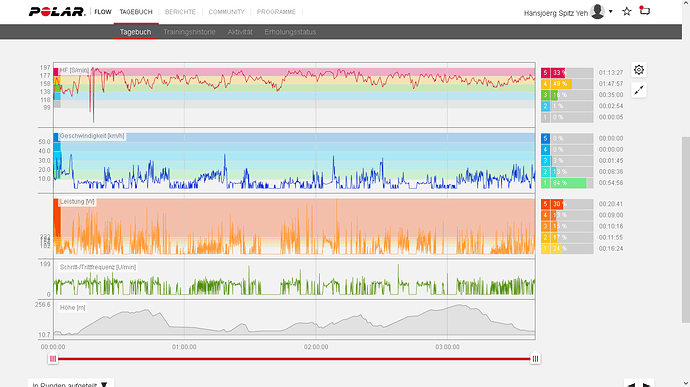Screen dimensions: 690x387
Task: Click the next arrow at bottom right
Action: 646,383
